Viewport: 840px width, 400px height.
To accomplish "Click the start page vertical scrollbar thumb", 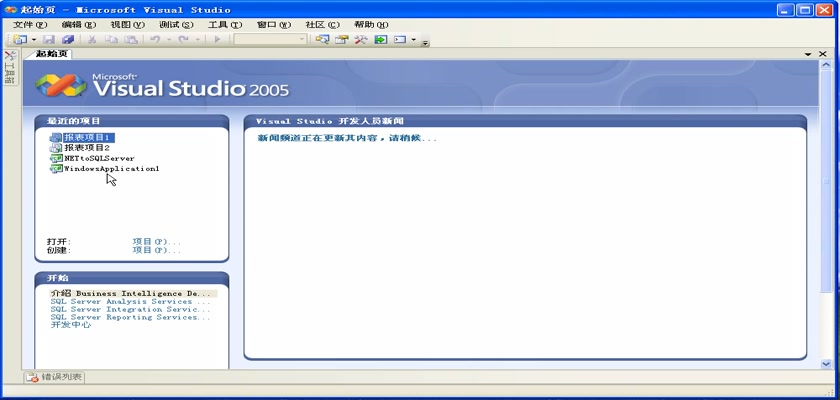I will point(825,181).
